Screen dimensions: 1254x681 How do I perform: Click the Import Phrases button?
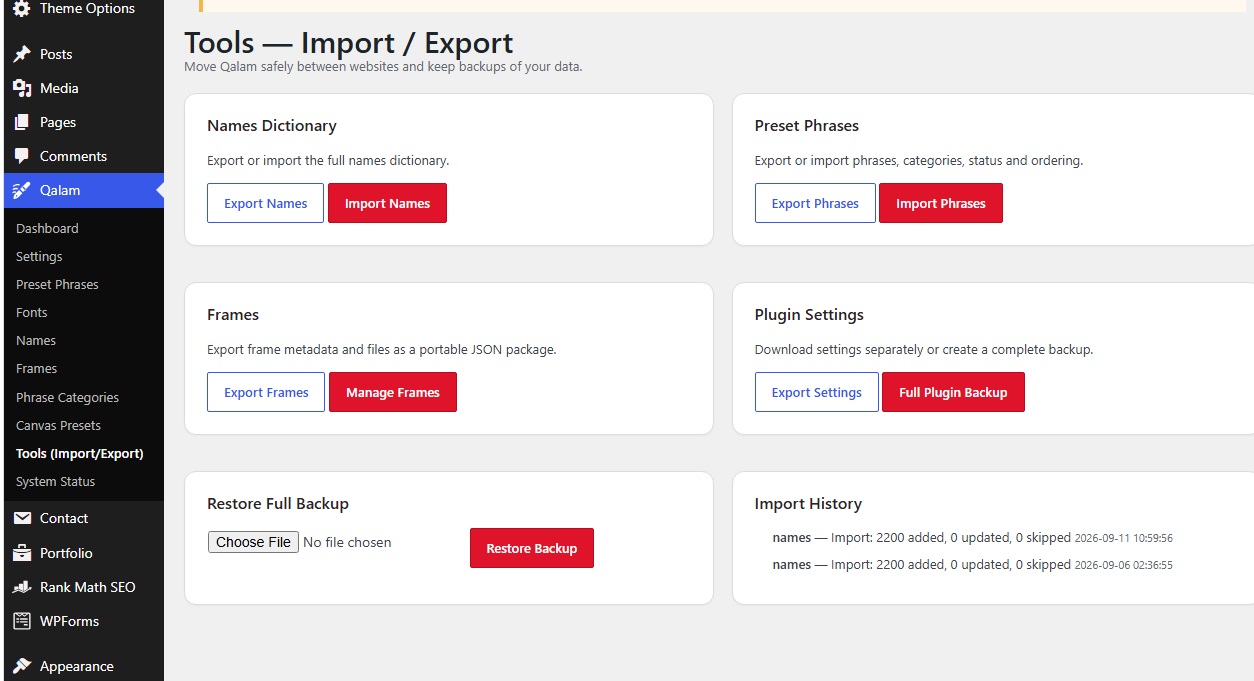(x=941, y=203)
